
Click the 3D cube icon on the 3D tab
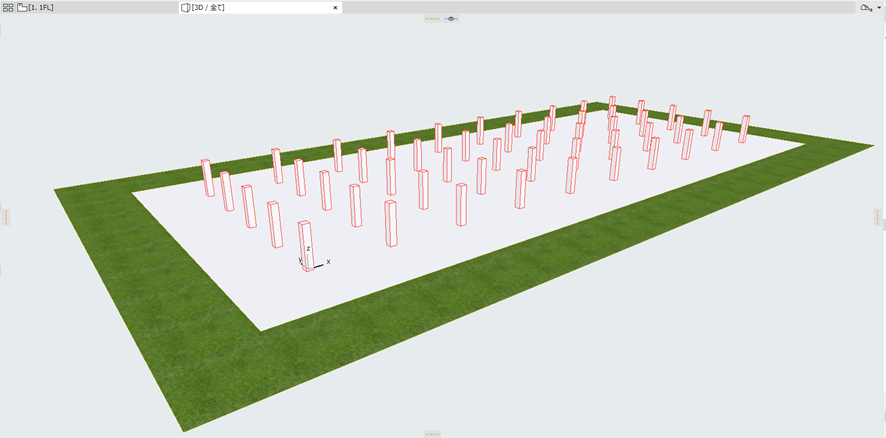tap(185, 7)
